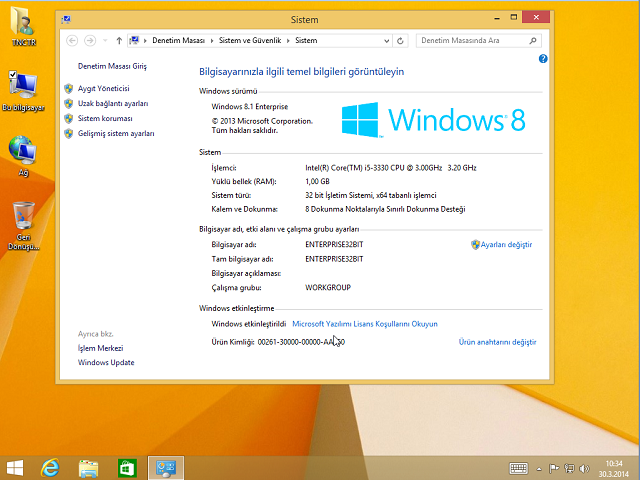This screenshot has width=640, height=480.
Task: Close the Sistem window
Action: click(536, 17)
